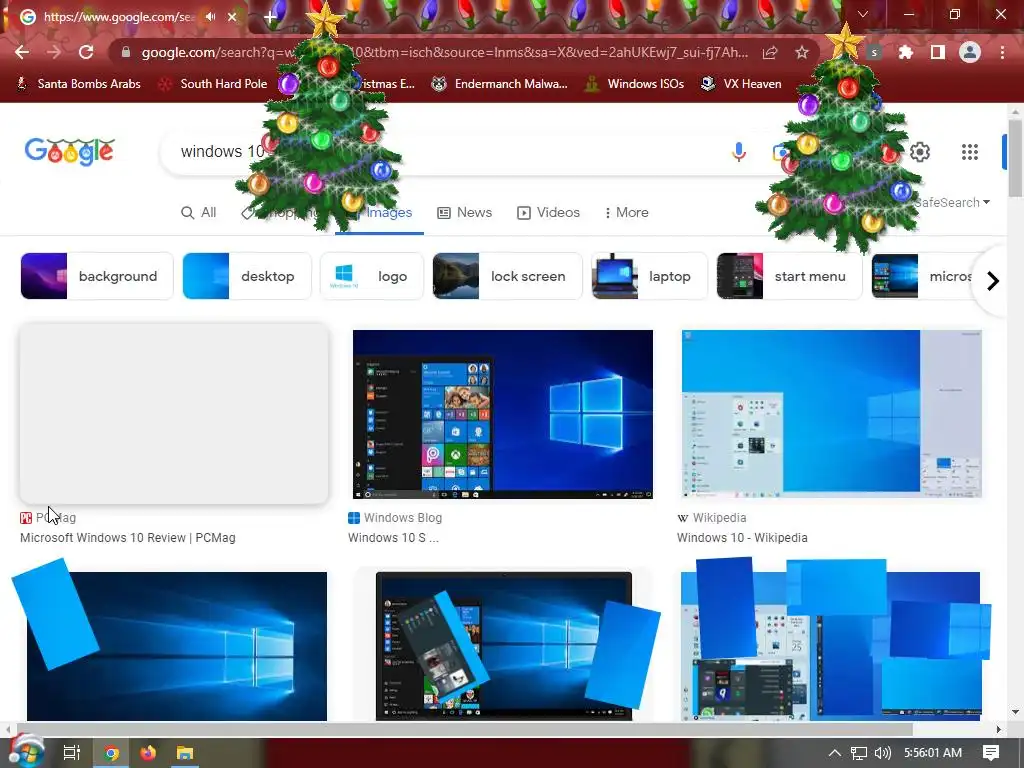Switch to Chrome on the taskbar
Image resolution: width=1024 pixels, height=768 pixels.
[x=112, y=752]
